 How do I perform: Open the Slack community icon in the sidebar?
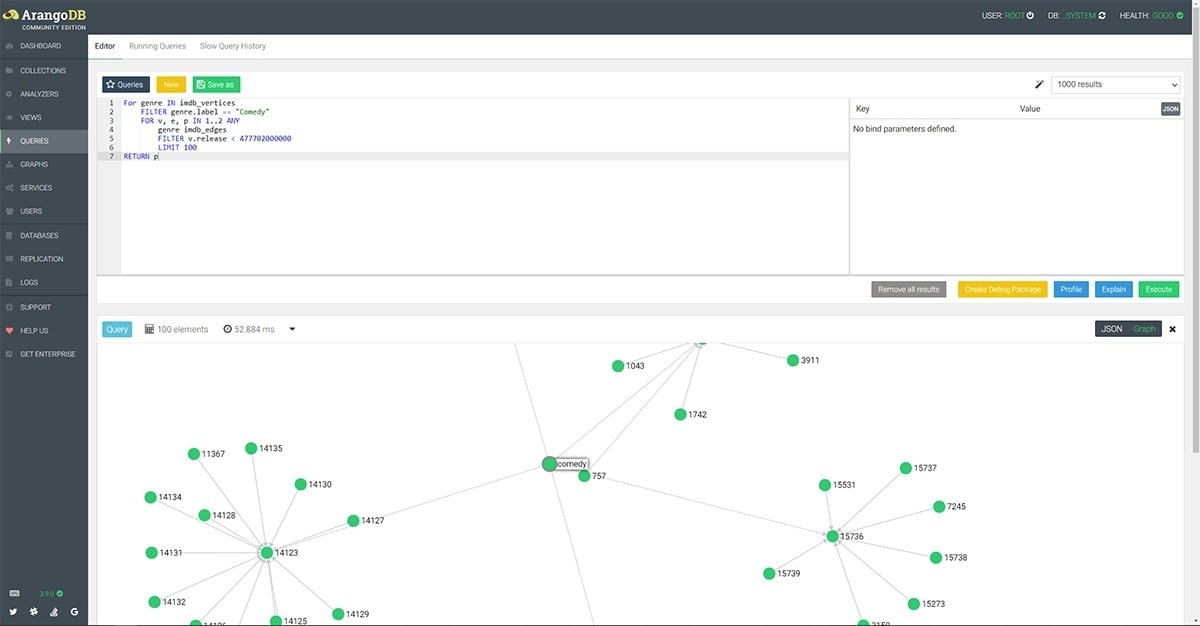pyautogui.click(x=35, y=611)
